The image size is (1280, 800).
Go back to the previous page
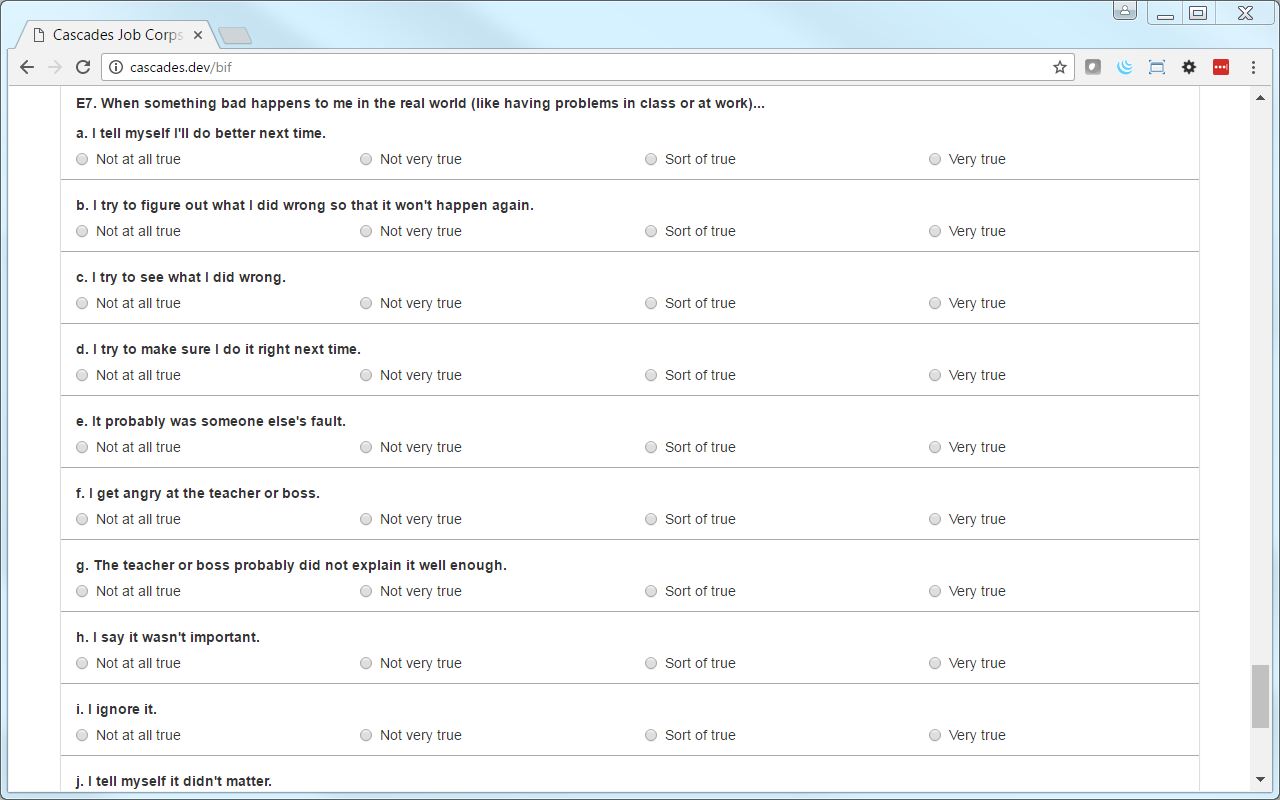click(27, 67)
